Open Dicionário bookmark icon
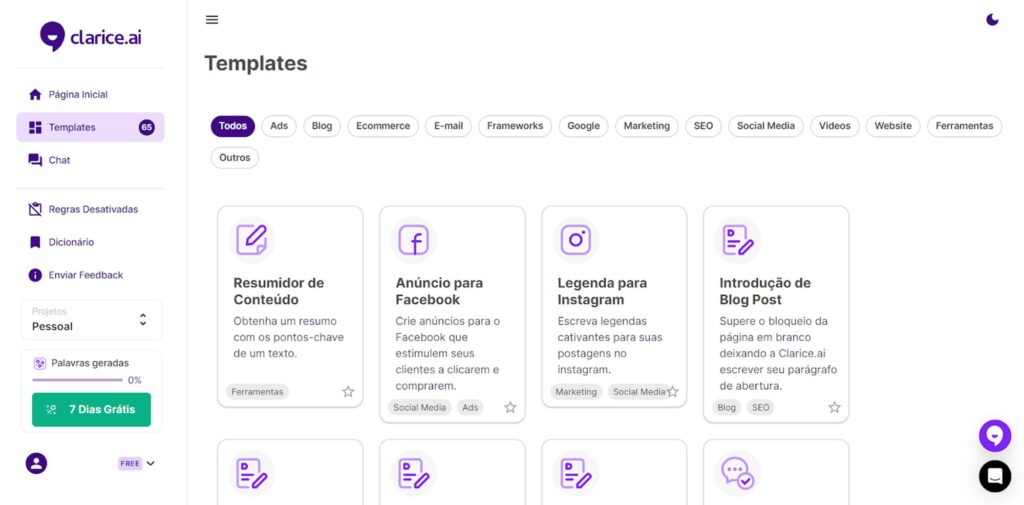The height and width of the screenshot is (505, 1024). (x=36, y=242)
